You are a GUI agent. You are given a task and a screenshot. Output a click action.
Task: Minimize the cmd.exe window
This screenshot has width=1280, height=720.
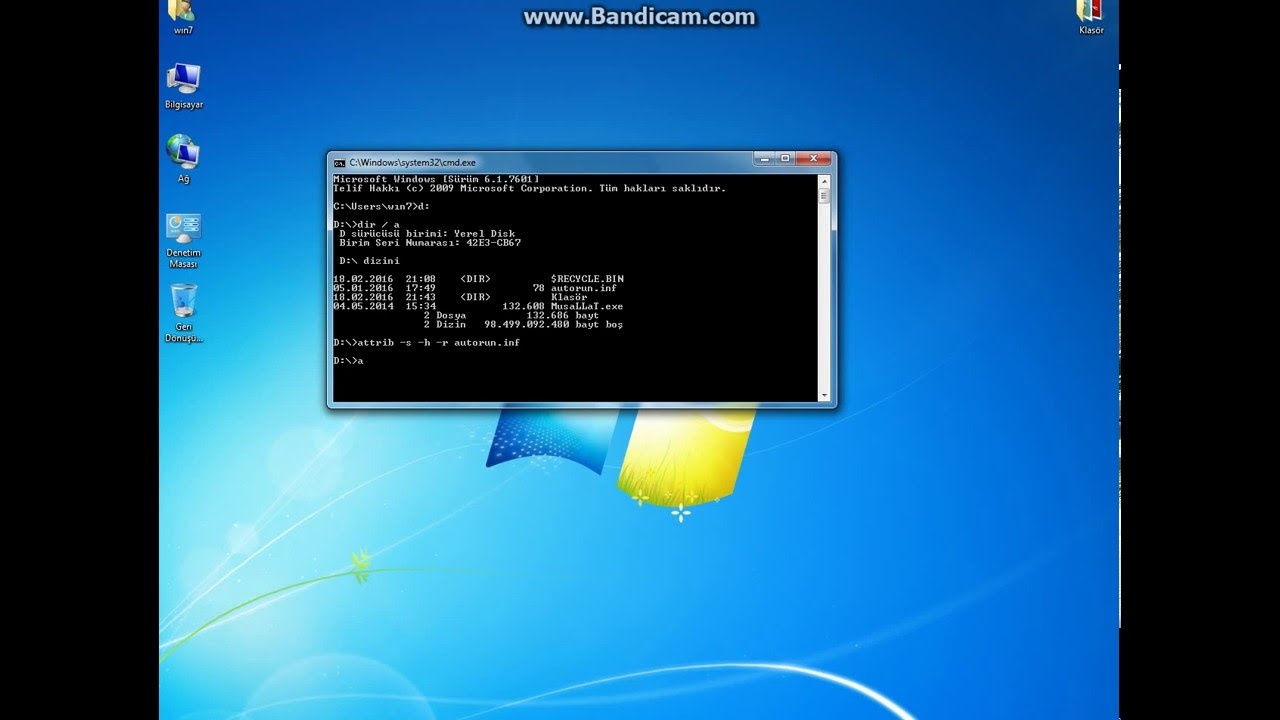point(765,159)
